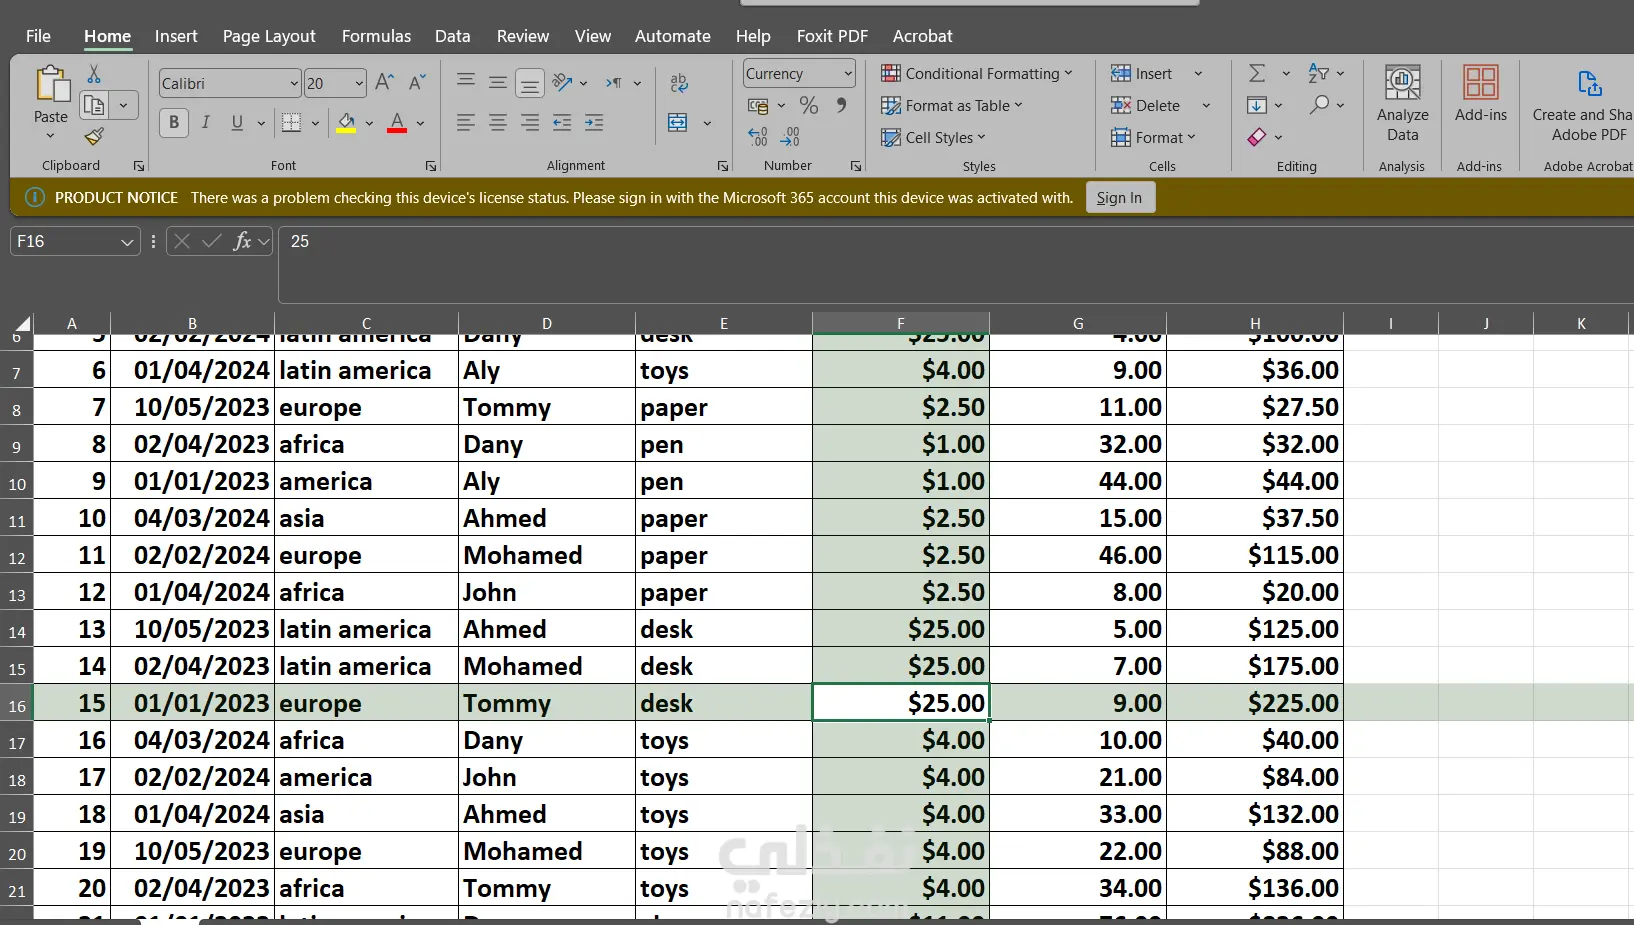Click Create and Share Adobe PDF icon
Viewport: 1634px width, 925px height.
pyautogui.click(x=1589, y=83)
